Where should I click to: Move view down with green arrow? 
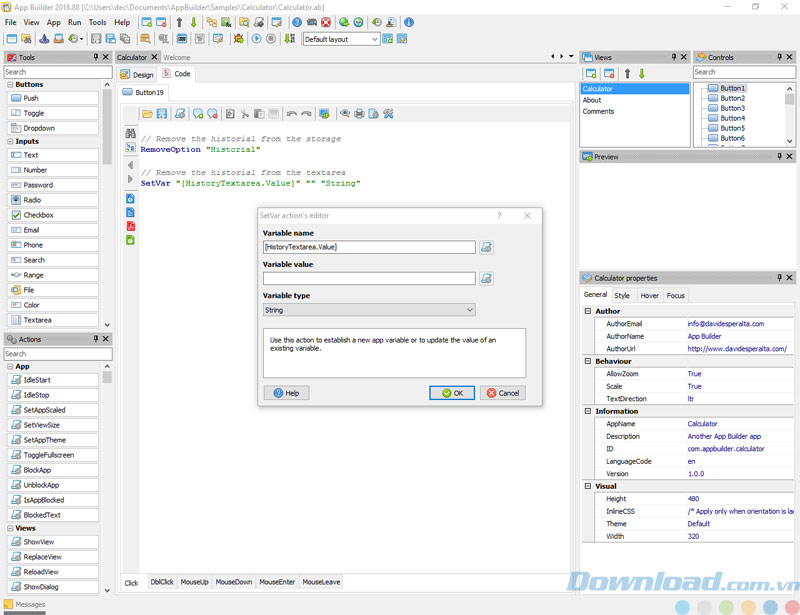pyautogui.click(x=641, y=73)
